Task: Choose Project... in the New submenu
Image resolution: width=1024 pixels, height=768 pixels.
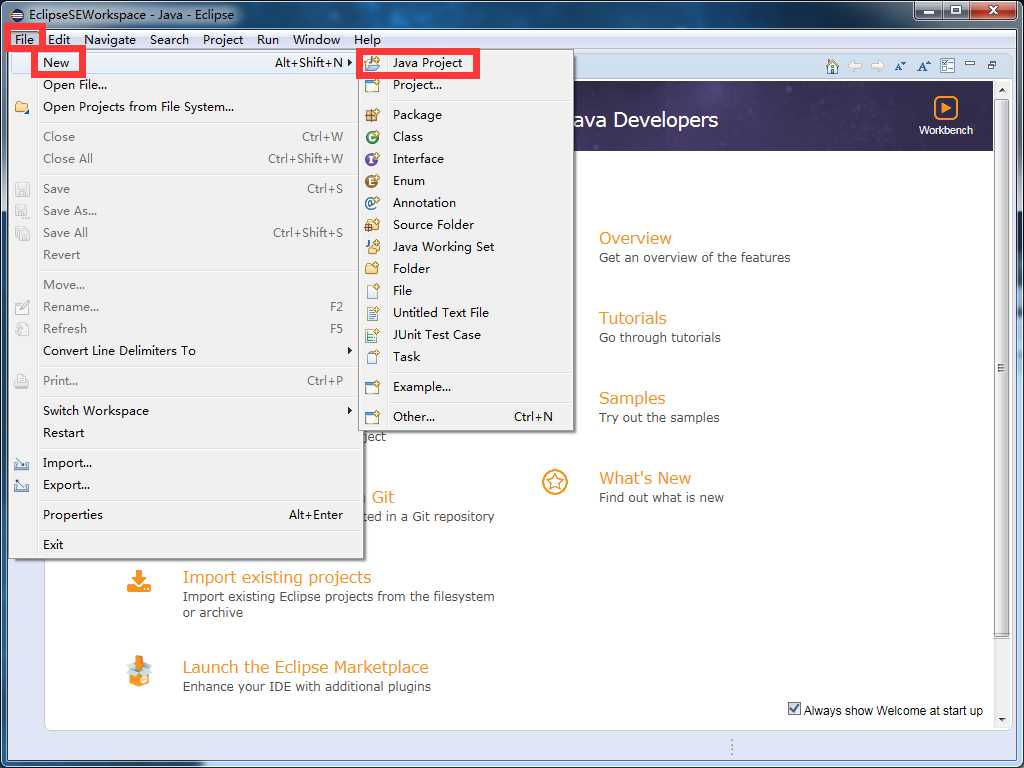Action: [466, 85]
